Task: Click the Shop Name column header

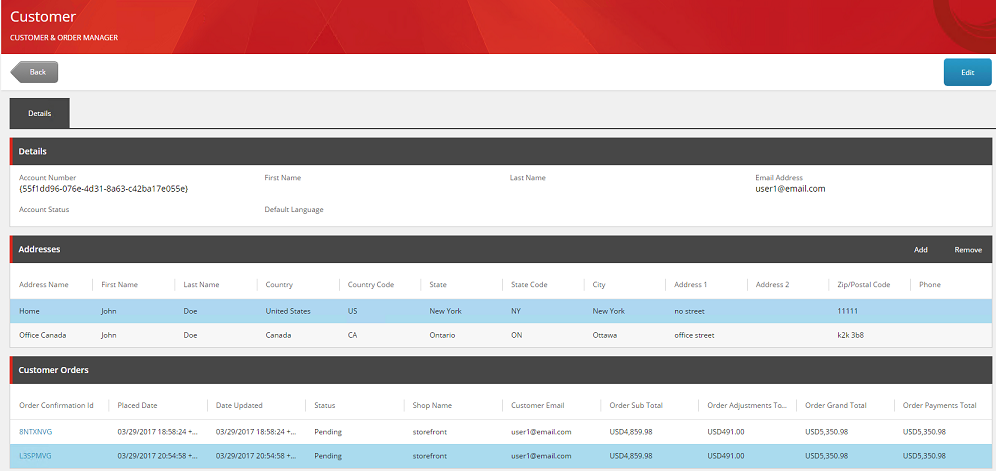Action: [x=433, y=406]
